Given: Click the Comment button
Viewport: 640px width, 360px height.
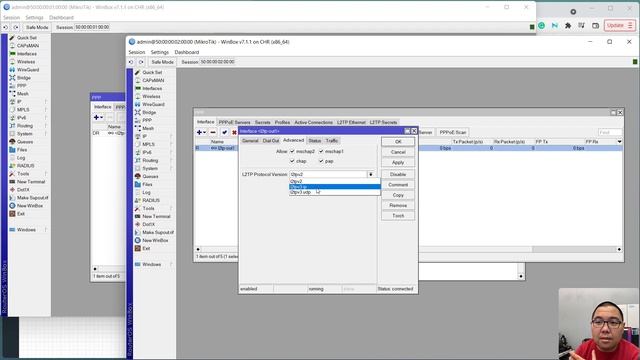Looking at the screenshot, I should [398, 185].
